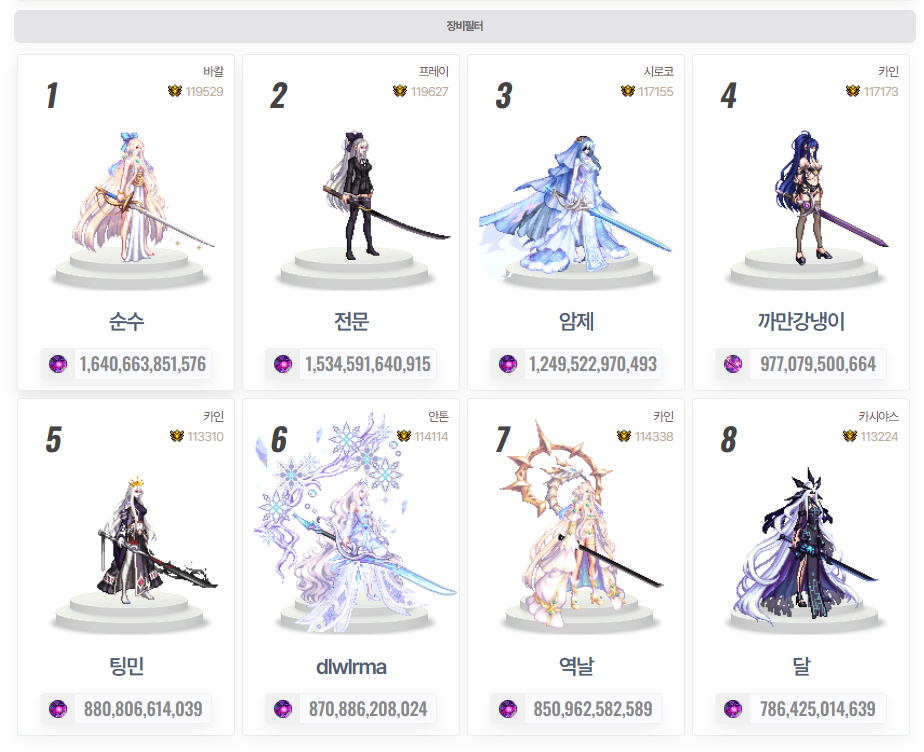Select the rank 8 달 character sprite
924x752 pixels.
pyautogui.click(x=804, y=543)
